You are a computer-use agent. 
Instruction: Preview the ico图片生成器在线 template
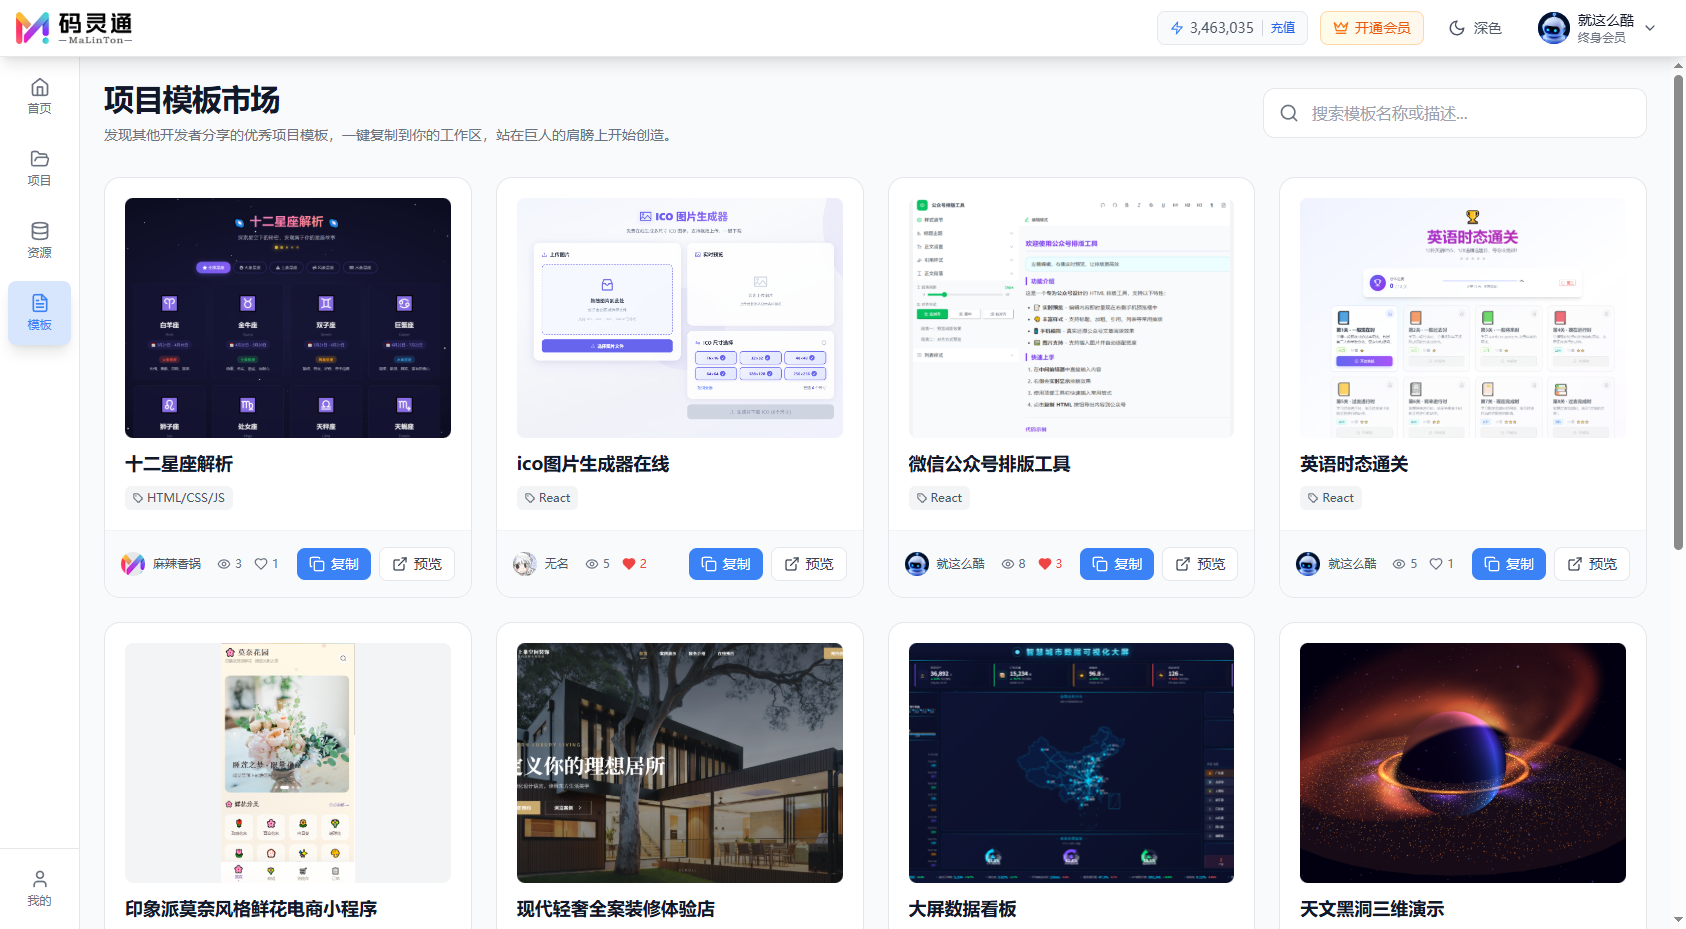[809, 564]
